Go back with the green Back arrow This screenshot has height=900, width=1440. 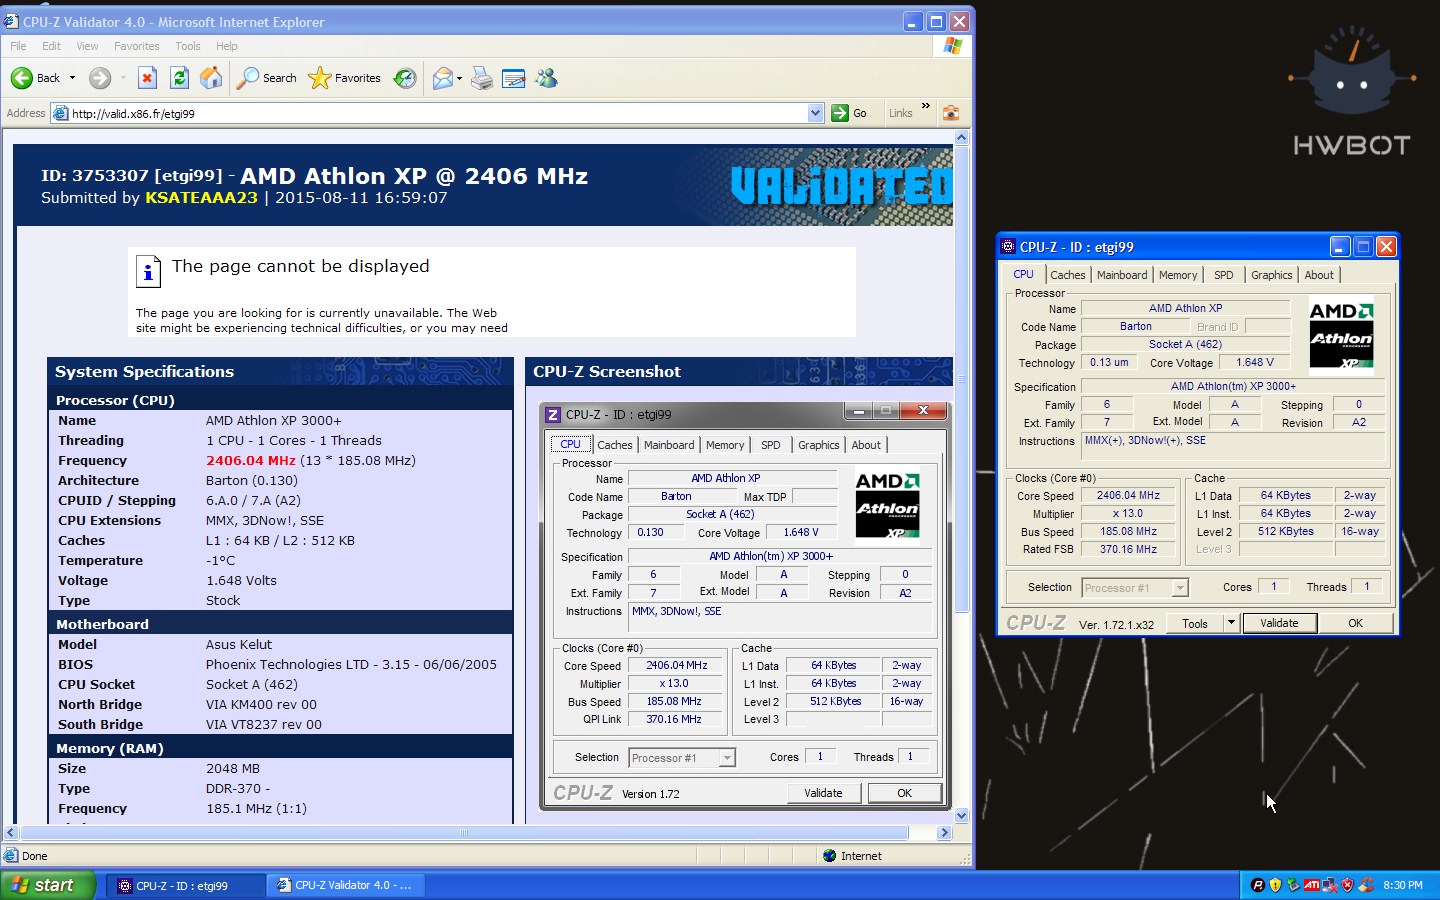pos(21,78)
